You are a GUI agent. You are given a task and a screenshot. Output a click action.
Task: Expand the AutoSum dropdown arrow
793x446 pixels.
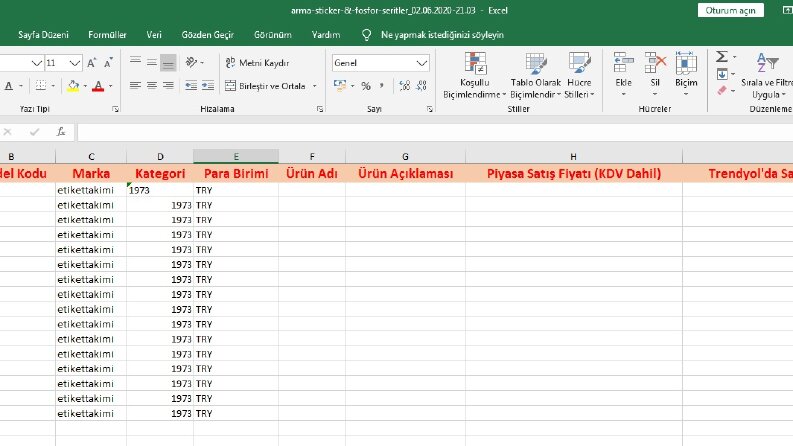[734, 57]
